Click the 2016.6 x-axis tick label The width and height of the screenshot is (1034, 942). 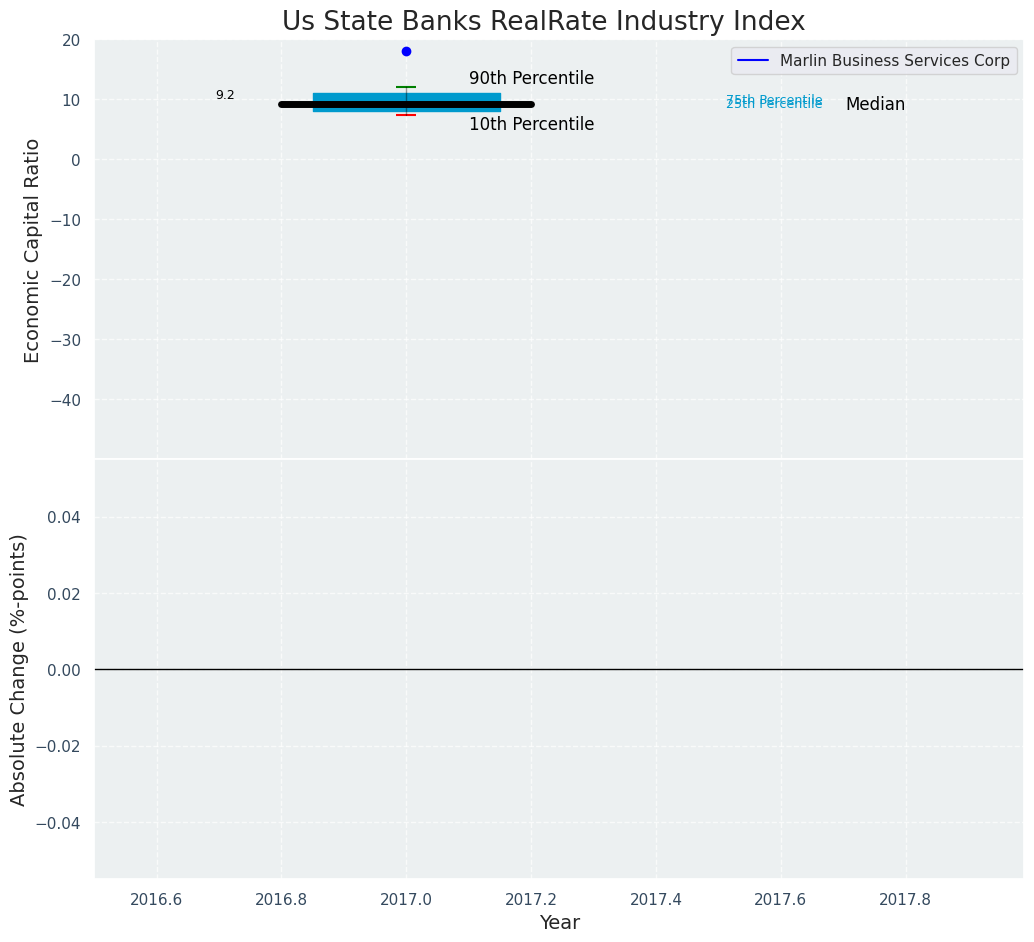tap(157, 899)
